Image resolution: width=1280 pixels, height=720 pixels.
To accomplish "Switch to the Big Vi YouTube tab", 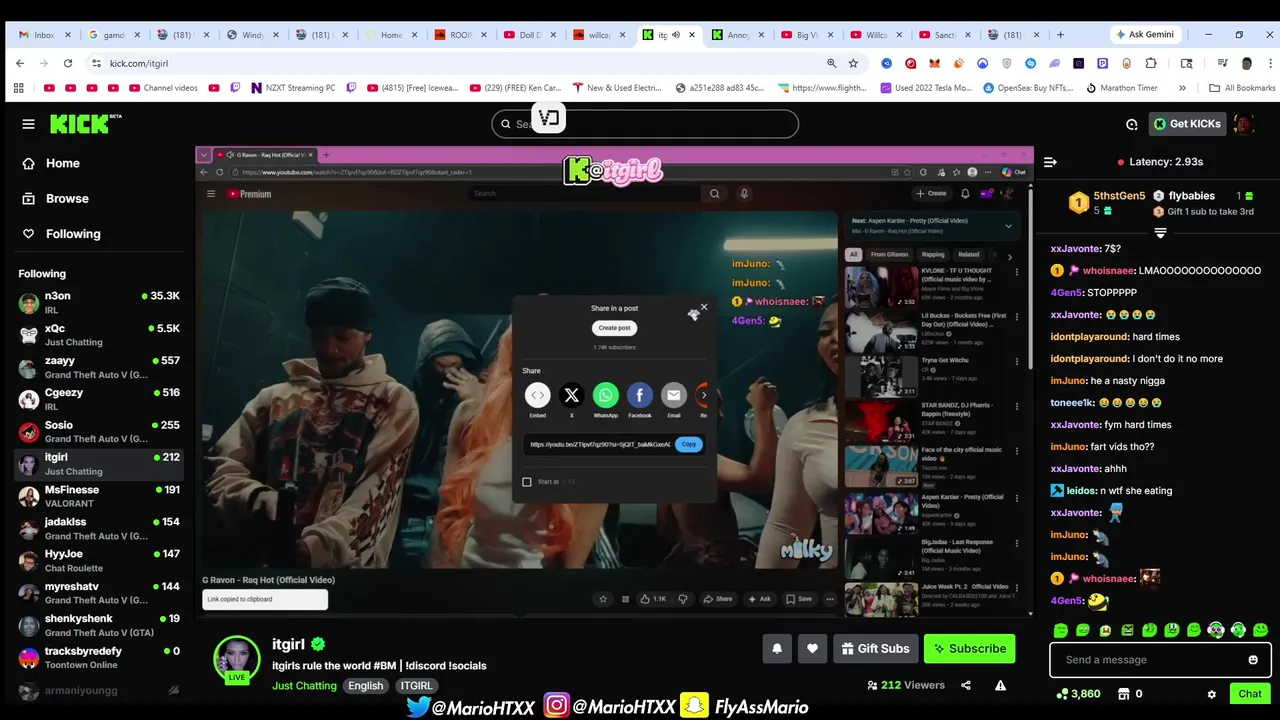I will [807, 35].
